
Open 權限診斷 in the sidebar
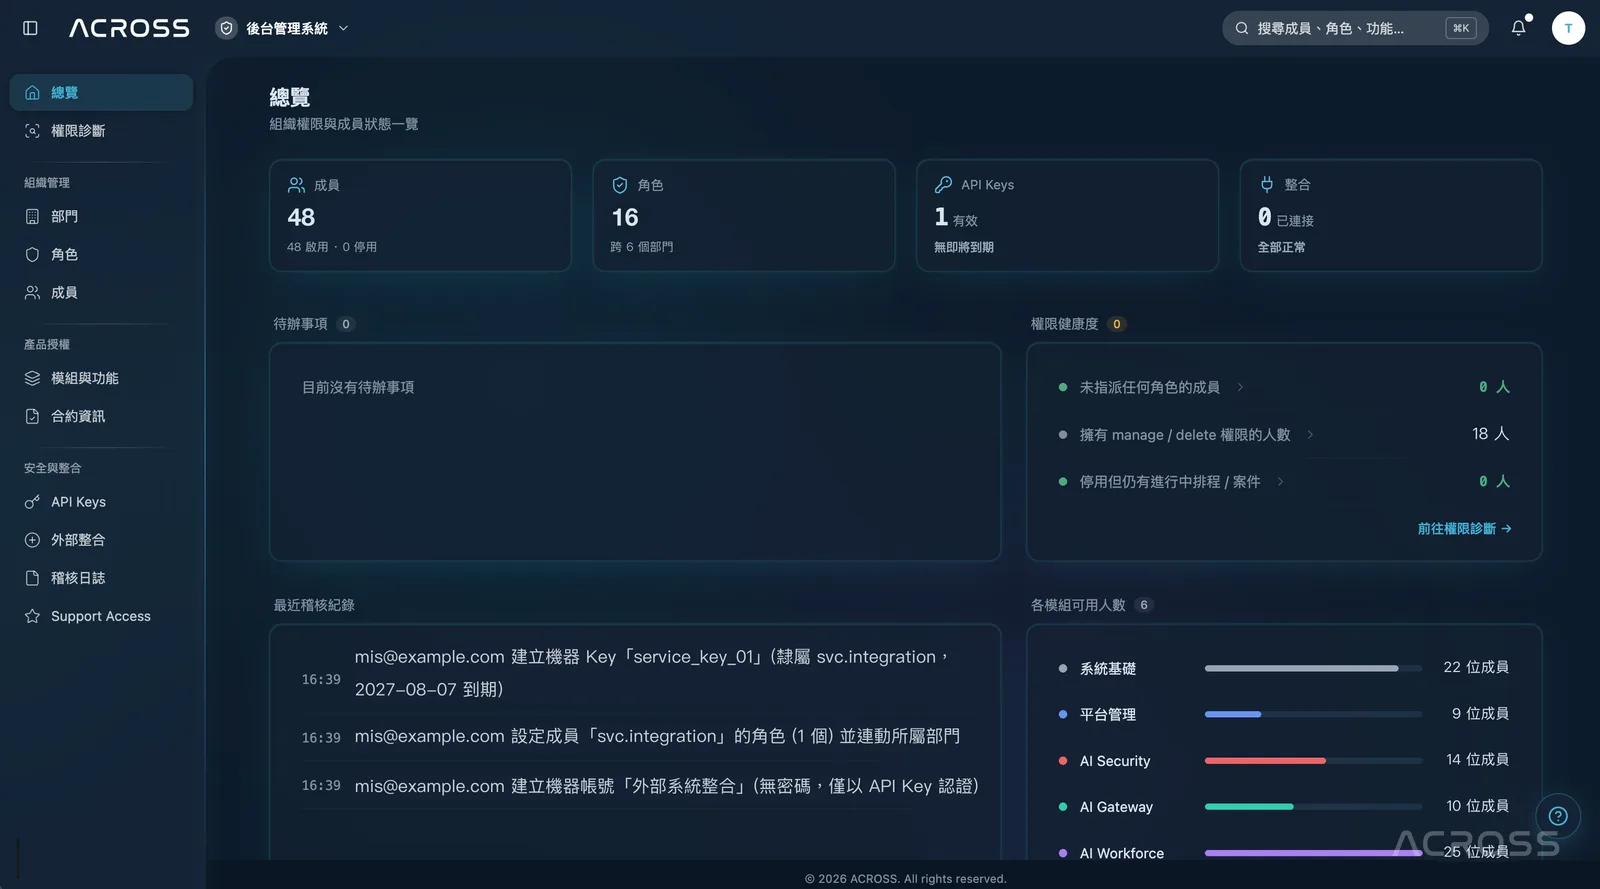point(101,131)
